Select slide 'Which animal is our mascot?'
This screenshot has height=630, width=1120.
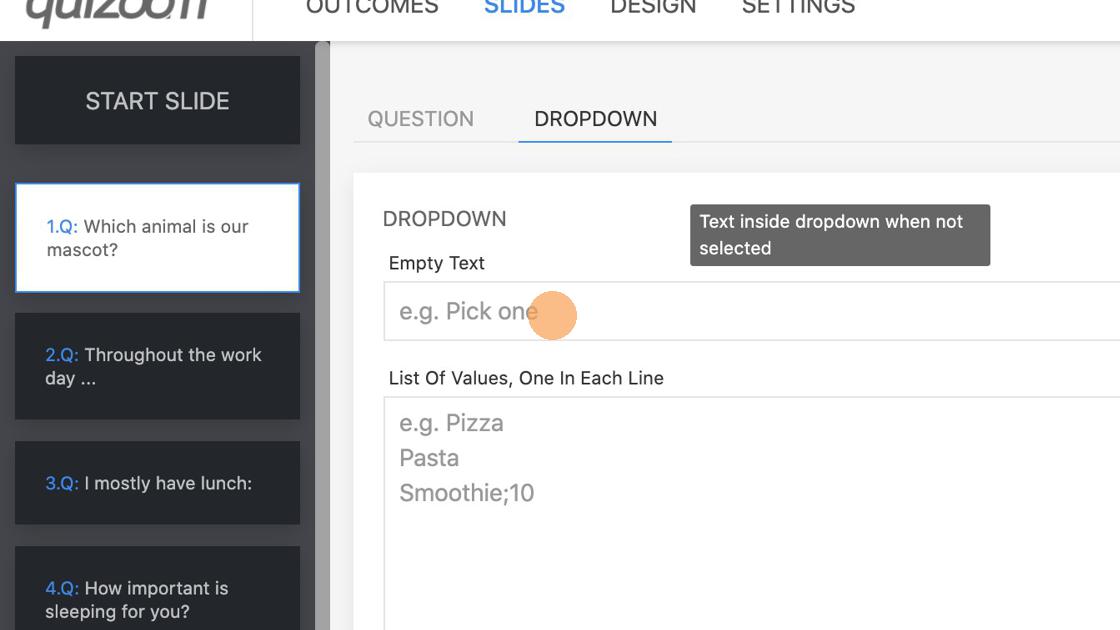point(157,238)
